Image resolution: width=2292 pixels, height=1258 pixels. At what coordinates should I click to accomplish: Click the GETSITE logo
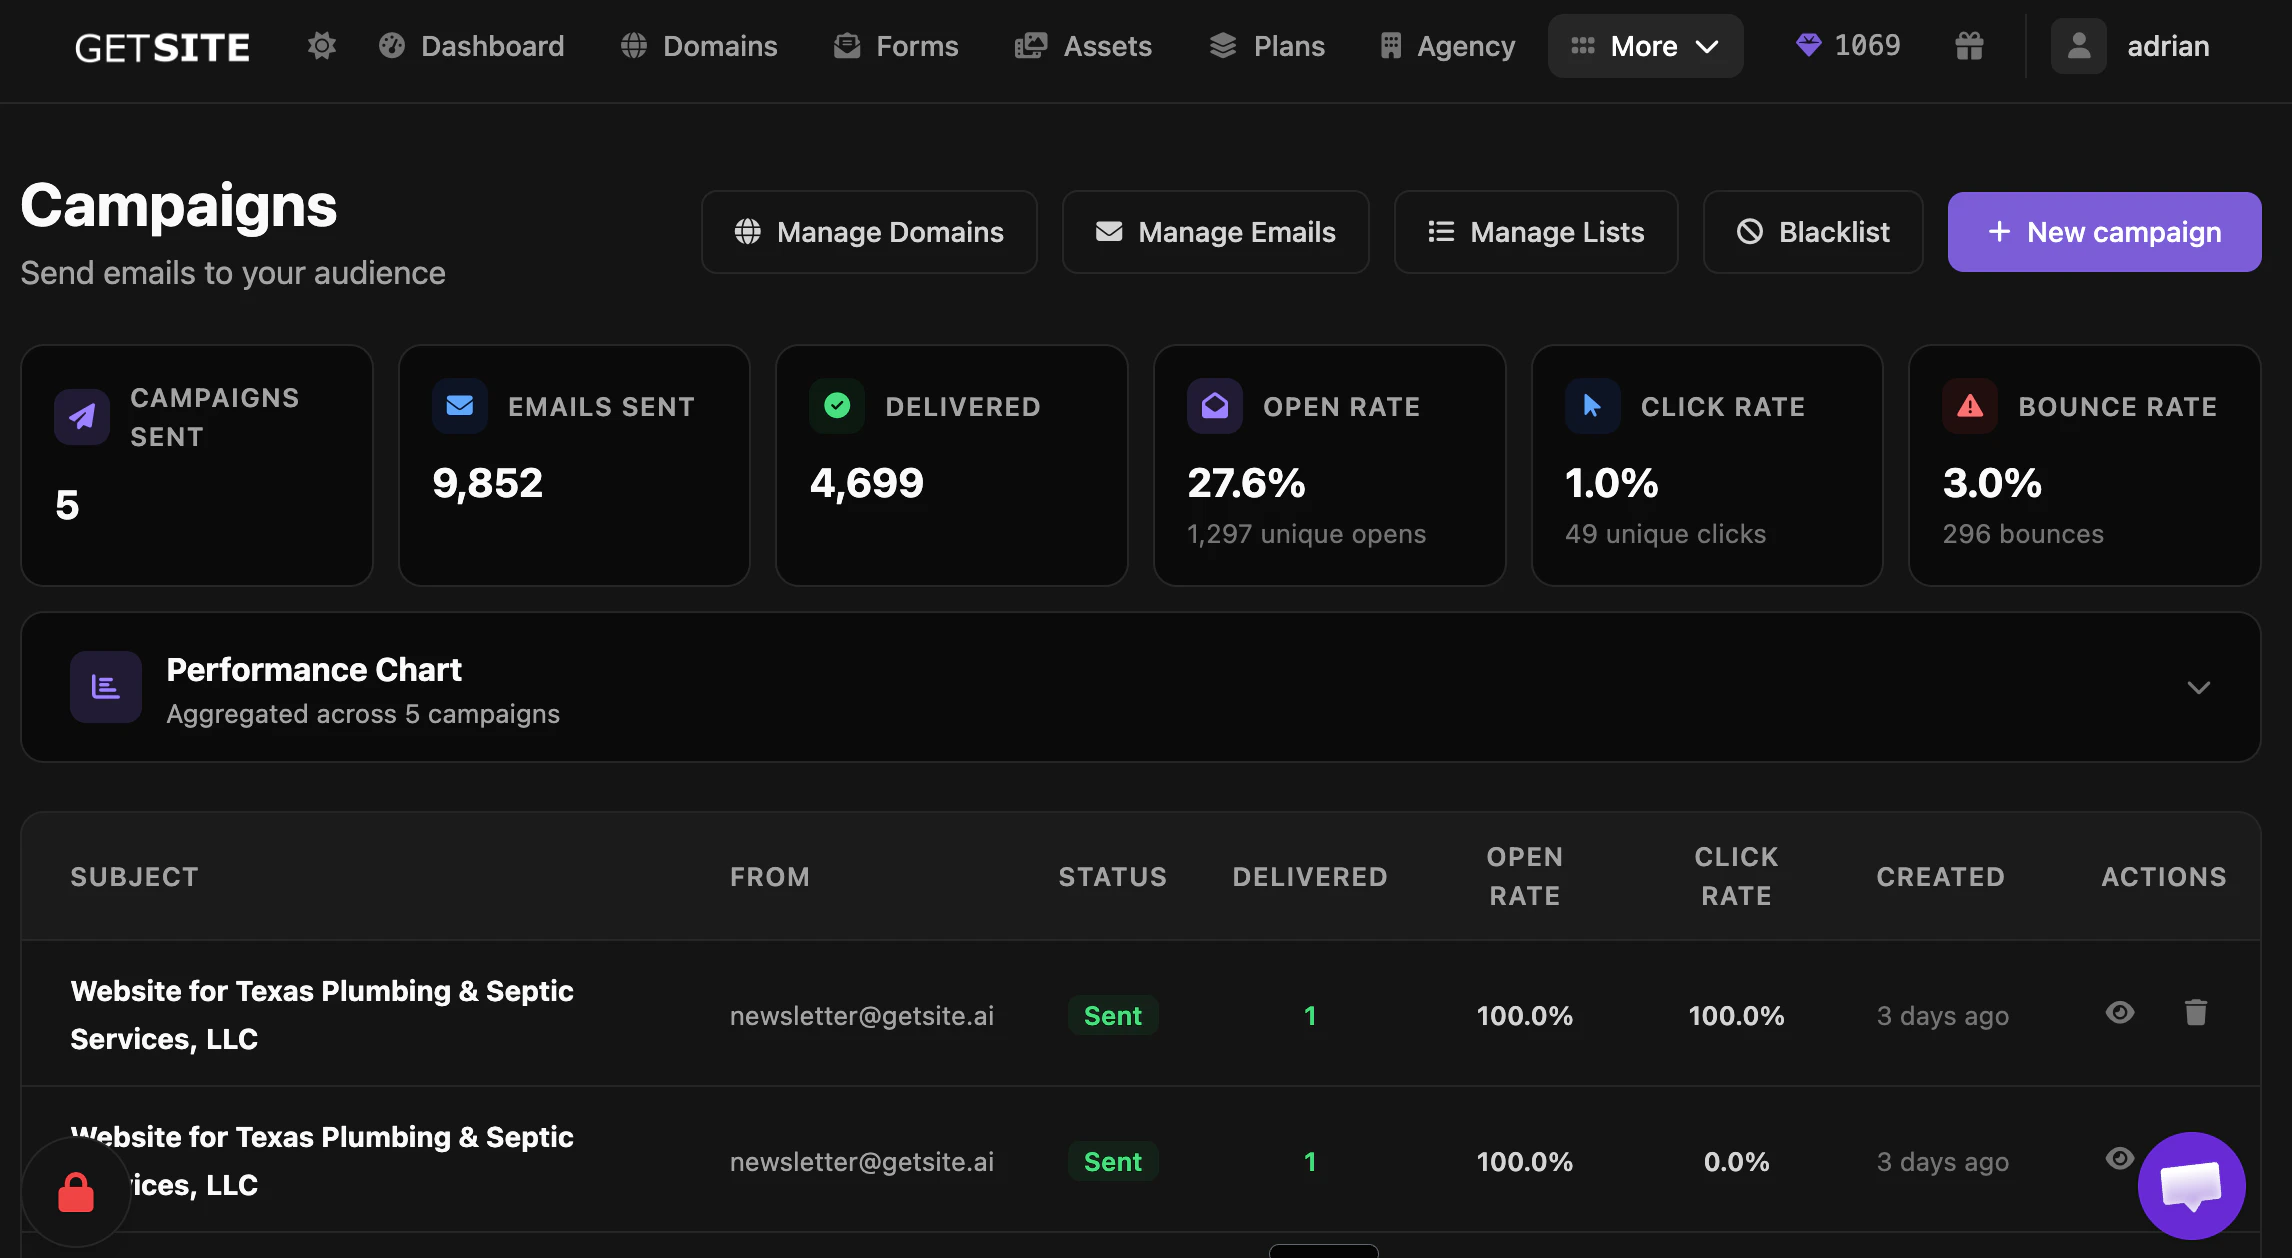tap(162, 45)
